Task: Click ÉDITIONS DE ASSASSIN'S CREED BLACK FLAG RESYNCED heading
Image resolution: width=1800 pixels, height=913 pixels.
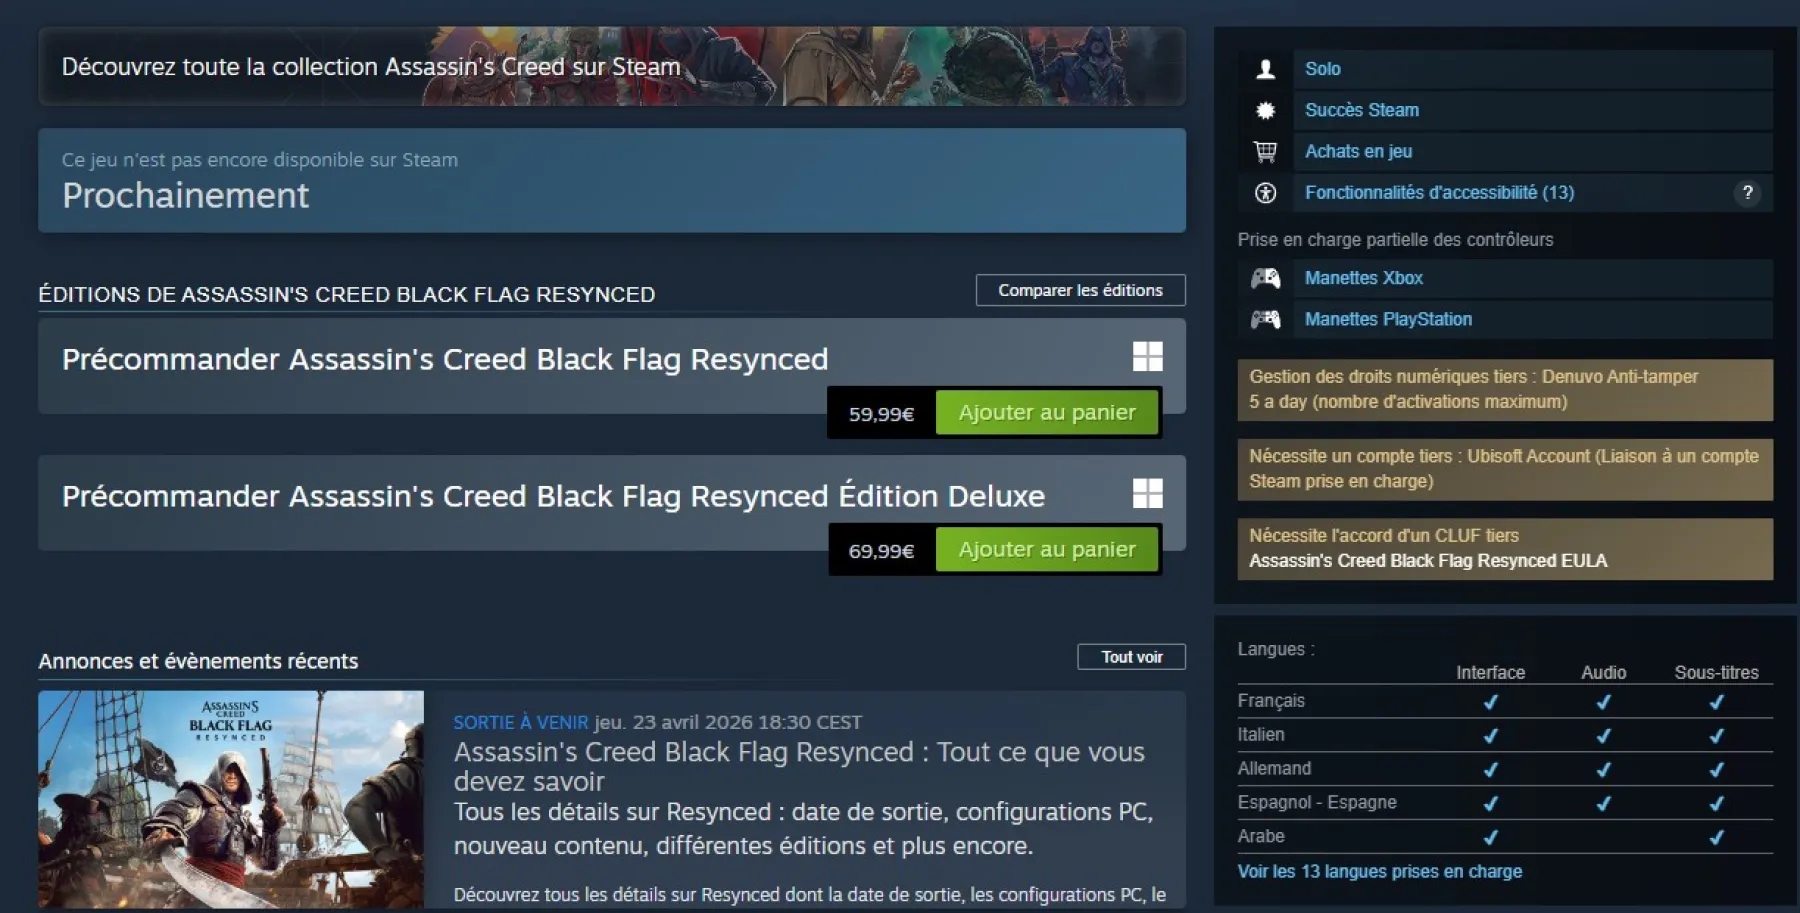Action: click(346, 295)
